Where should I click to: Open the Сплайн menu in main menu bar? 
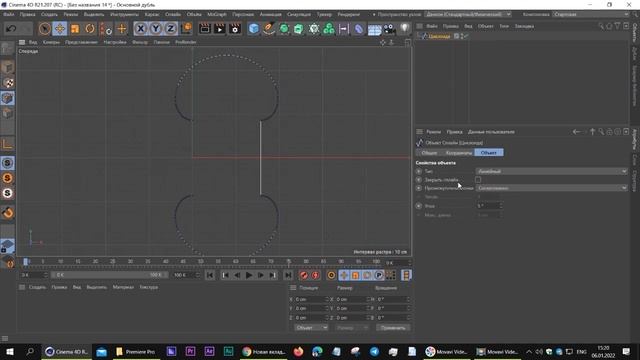click(173, 14)
